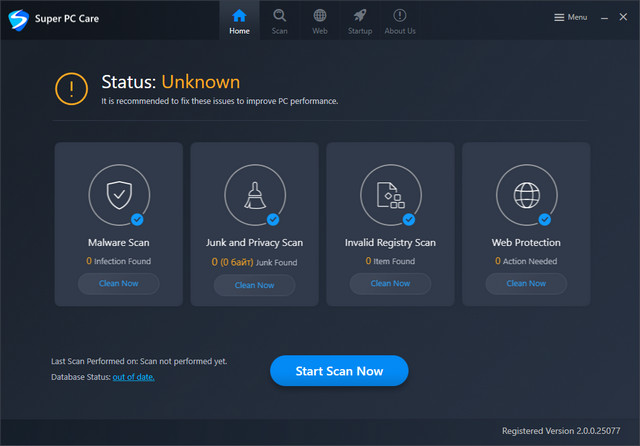Click Clean Now under Malware Scan
Image resolution: width=640 pixels, height=446 pixels.
118,283
